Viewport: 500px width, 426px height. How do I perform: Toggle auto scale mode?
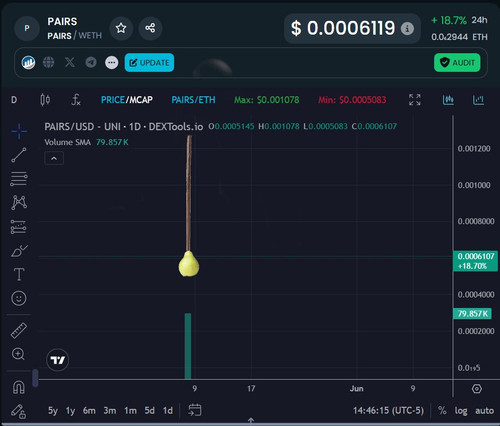[484, 410]
